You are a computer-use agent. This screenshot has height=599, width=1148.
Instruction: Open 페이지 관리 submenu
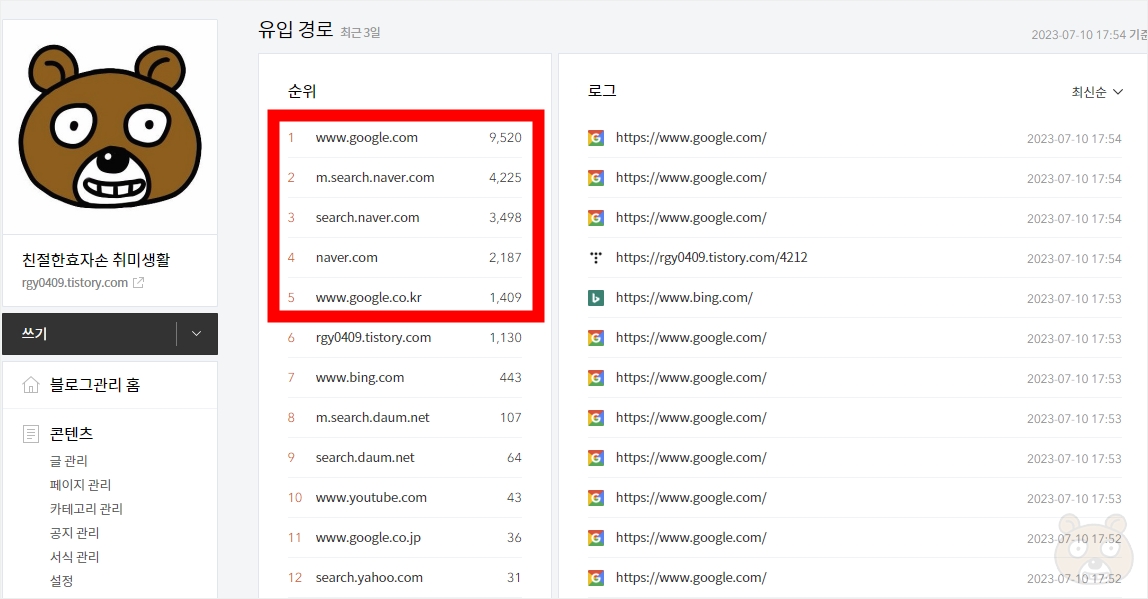(81, 485)
